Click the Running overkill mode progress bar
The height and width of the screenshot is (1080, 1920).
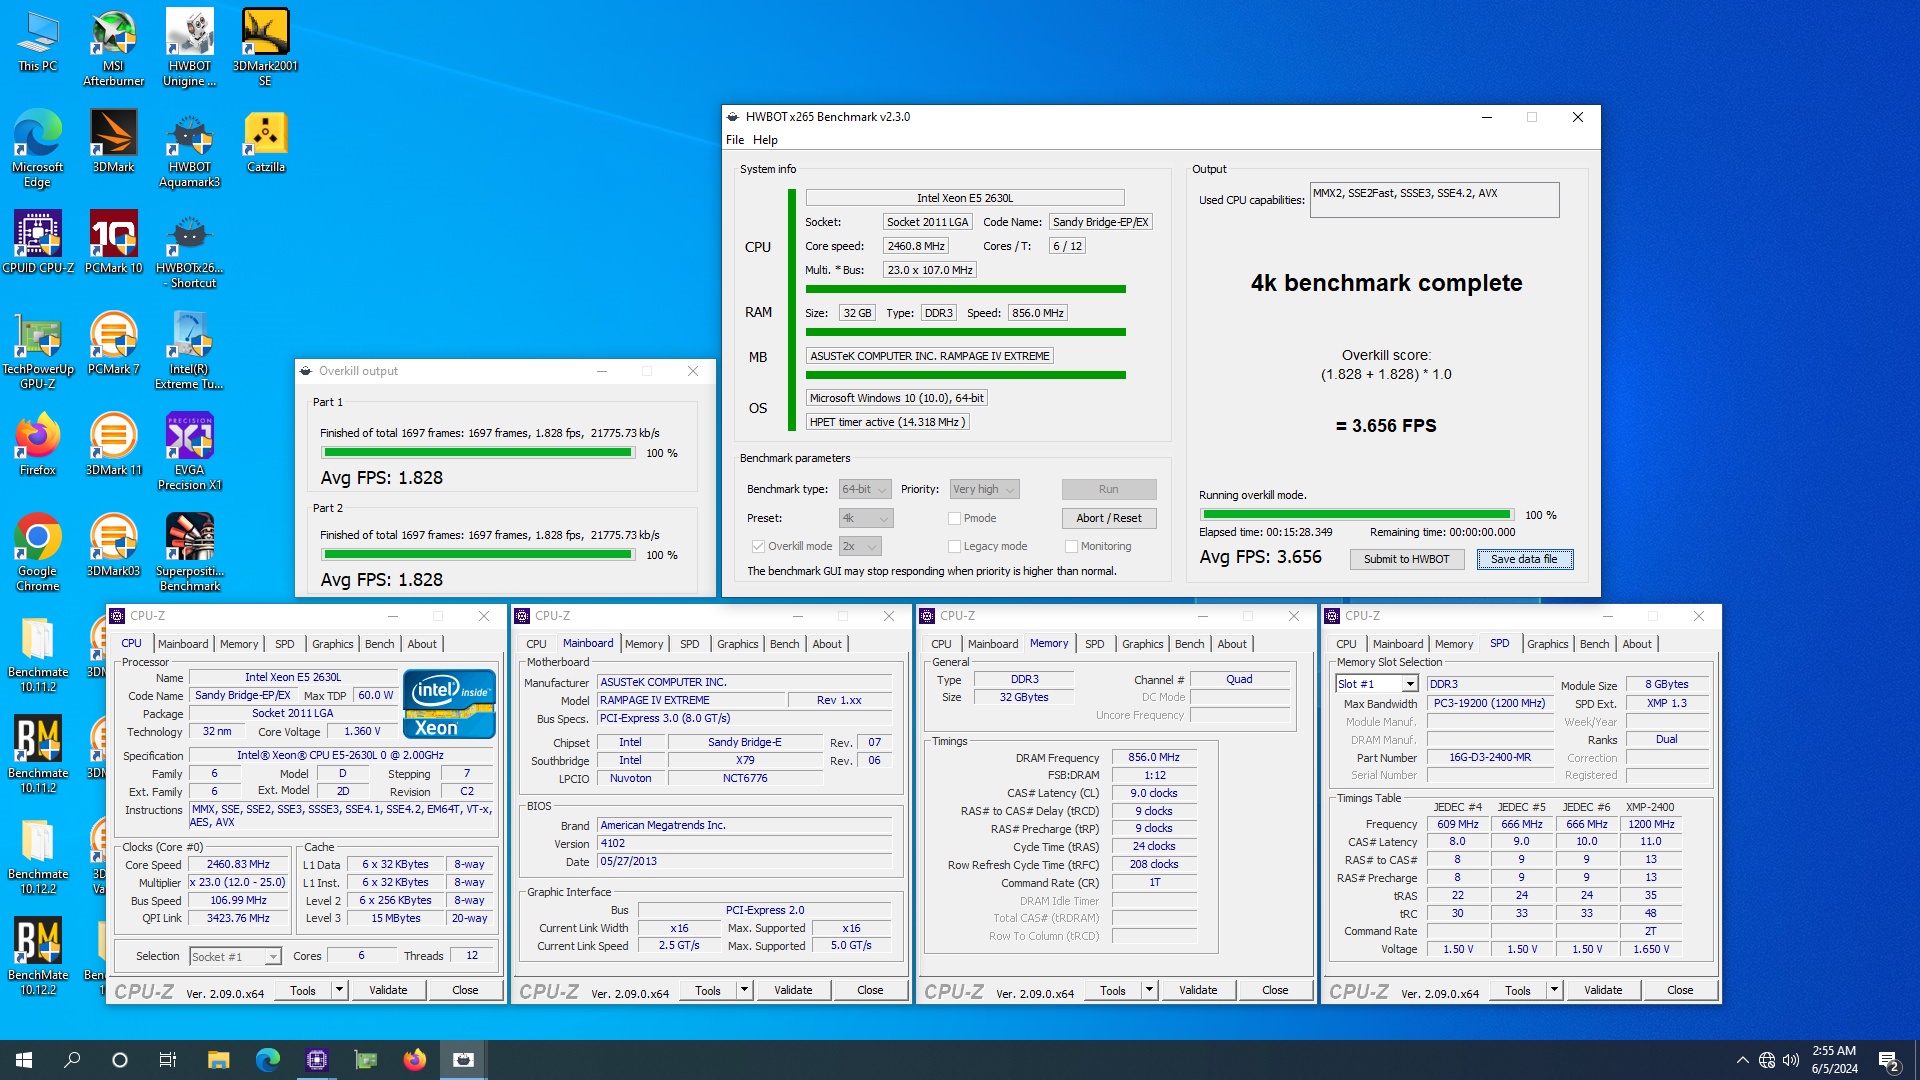pos(1357,515)
